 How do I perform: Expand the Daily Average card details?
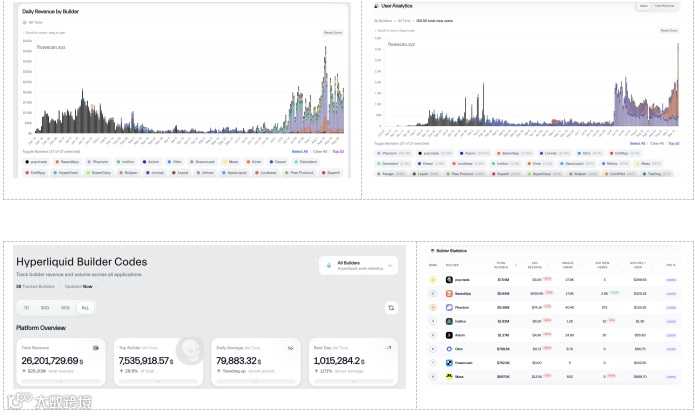tap(256, 381)
